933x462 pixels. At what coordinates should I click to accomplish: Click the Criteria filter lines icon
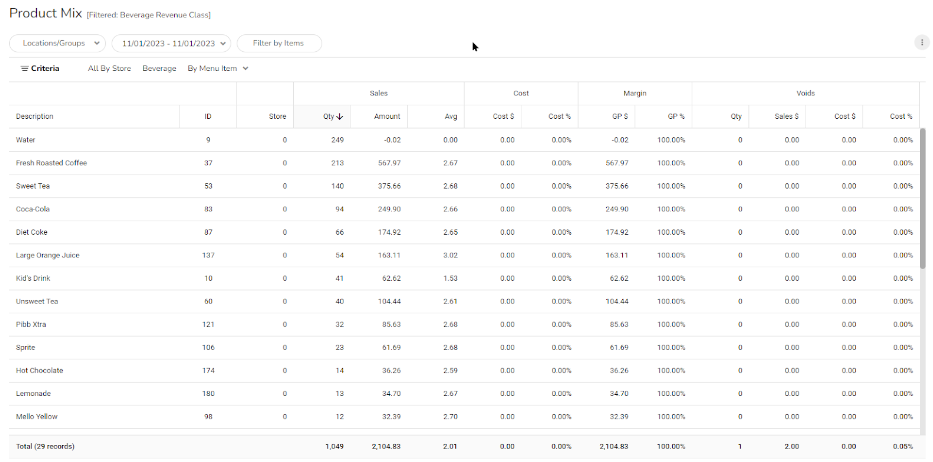pyautogui.click(x=24, y=69)
